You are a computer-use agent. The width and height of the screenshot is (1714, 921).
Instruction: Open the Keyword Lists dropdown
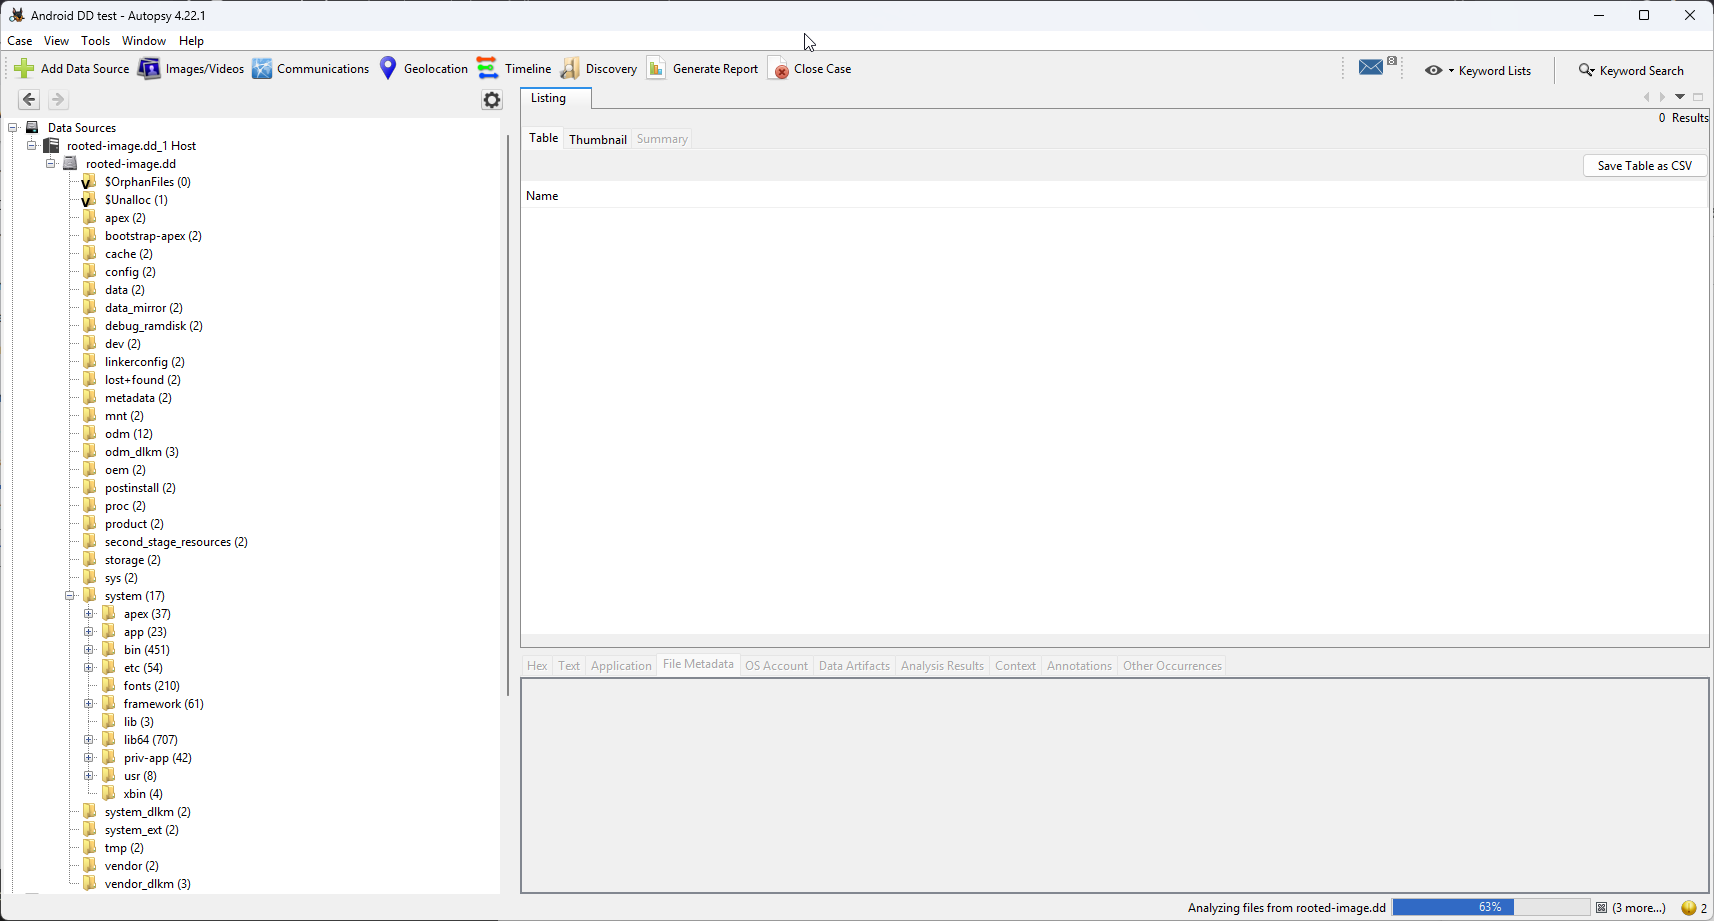[x=1480, y=71]
